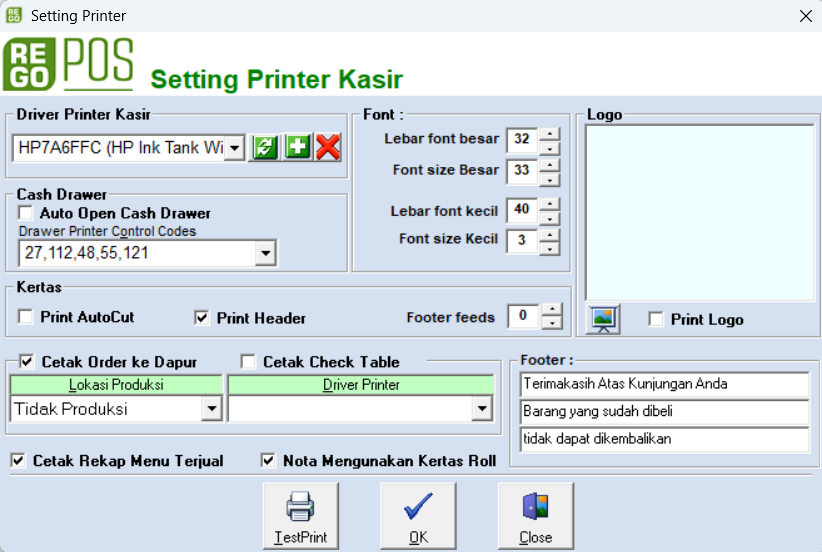This screenshot has height=552, width=822.
Task: Click the browse logo image icon
Action: pos(603,319)
